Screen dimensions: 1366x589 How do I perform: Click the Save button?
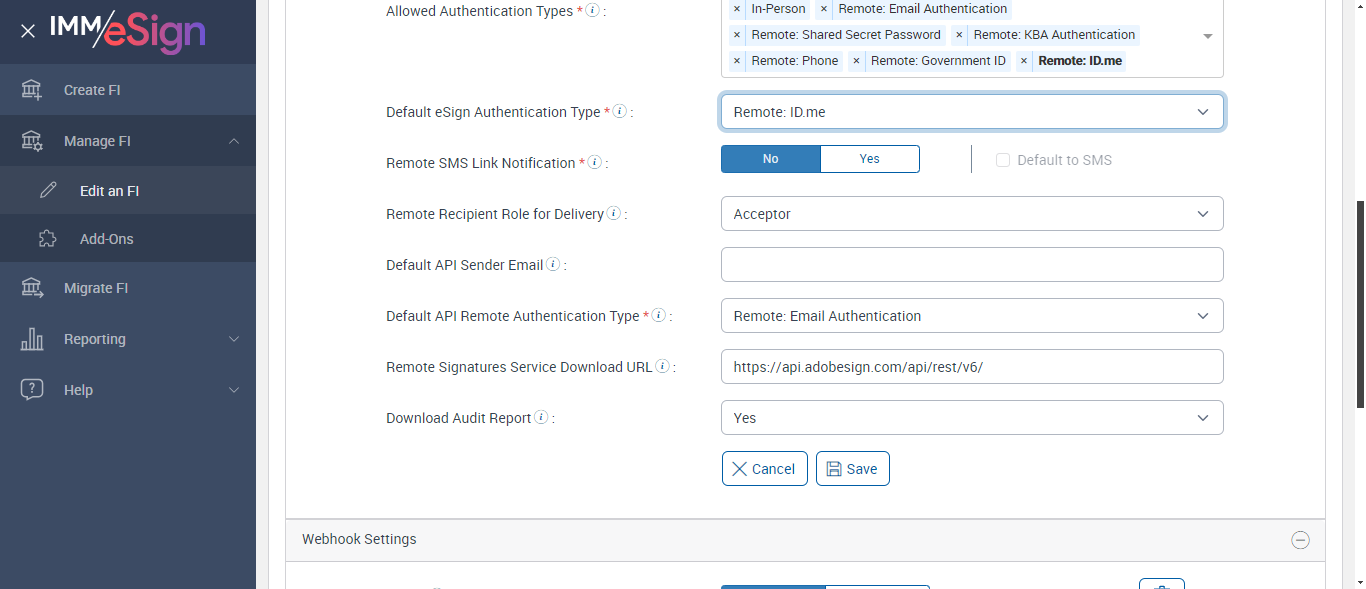852,469
